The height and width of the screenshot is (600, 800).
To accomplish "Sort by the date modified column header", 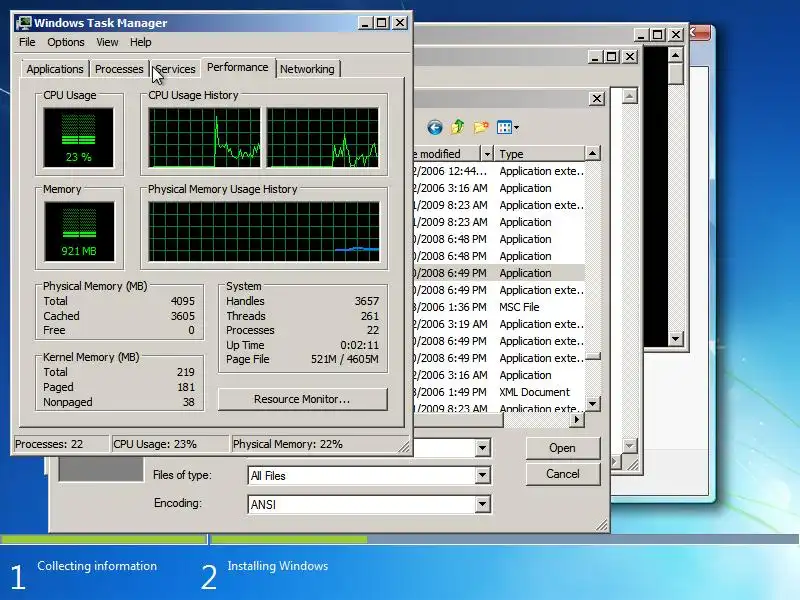I will coord(447,154).
